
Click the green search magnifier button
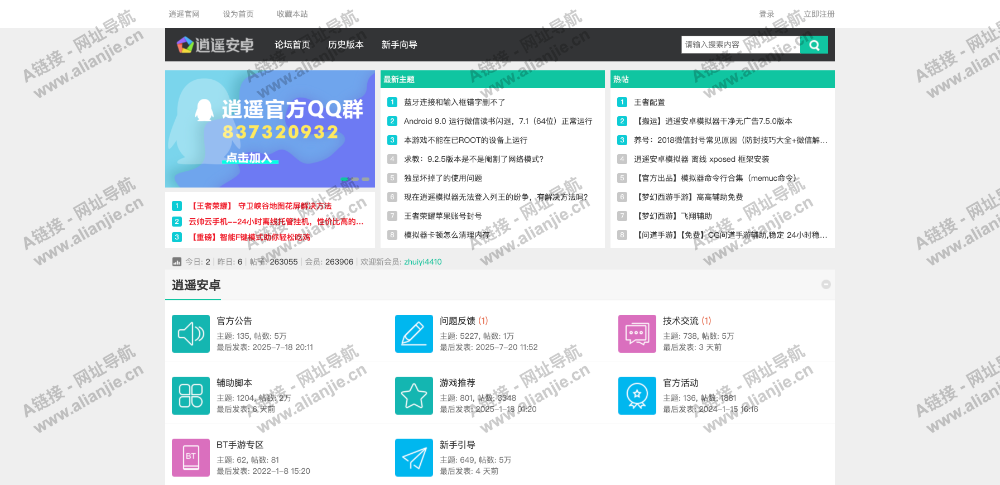[x=815, y=44]
